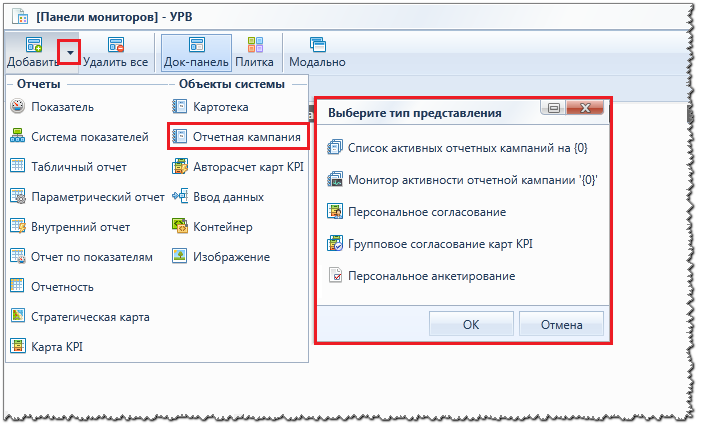Open the Добавить dropdown arrow
This screenshot has width=703, height=430.
pos(70,52)
